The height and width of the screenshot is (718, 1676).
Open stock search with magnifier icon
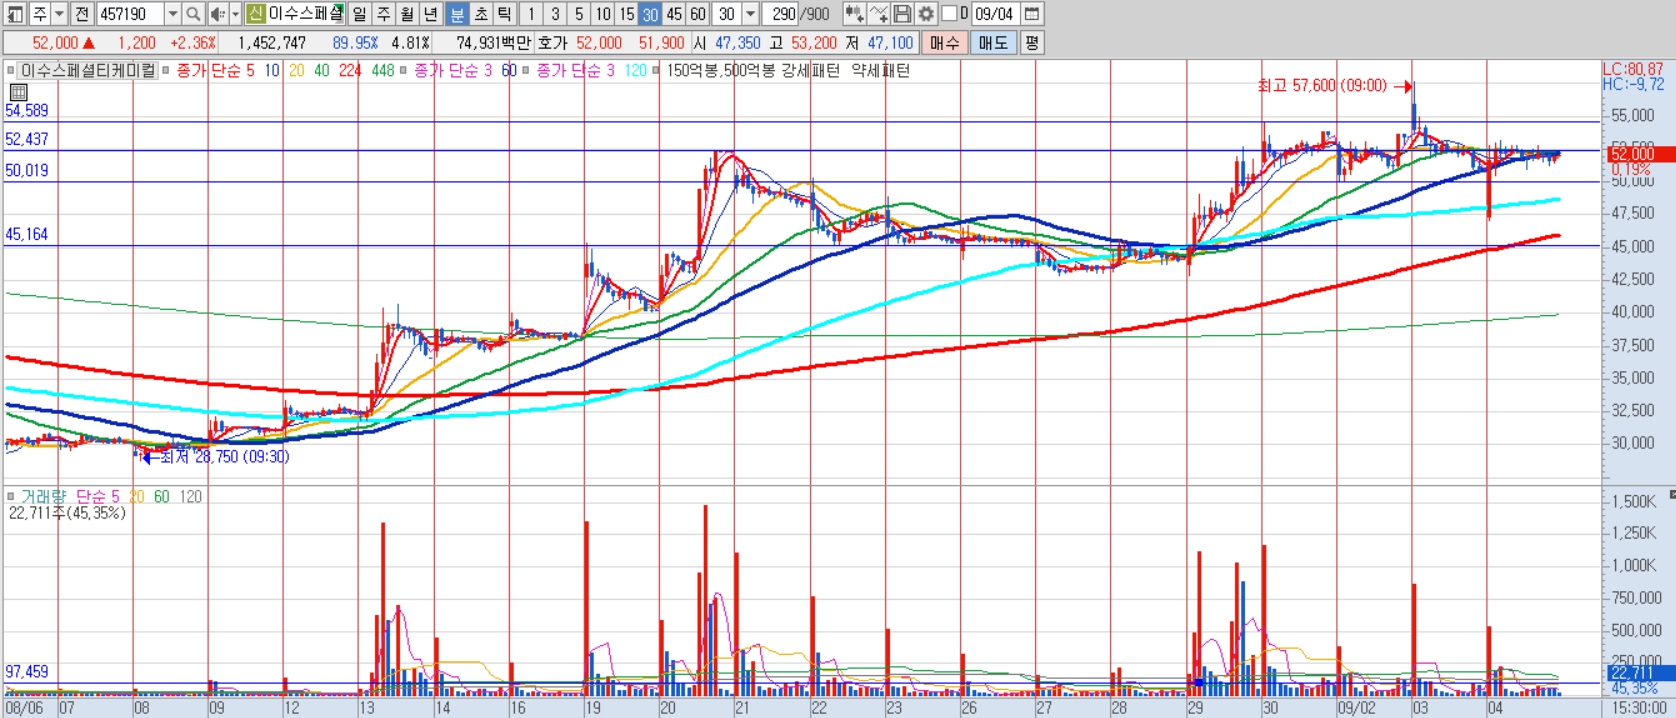coord(193,14)
